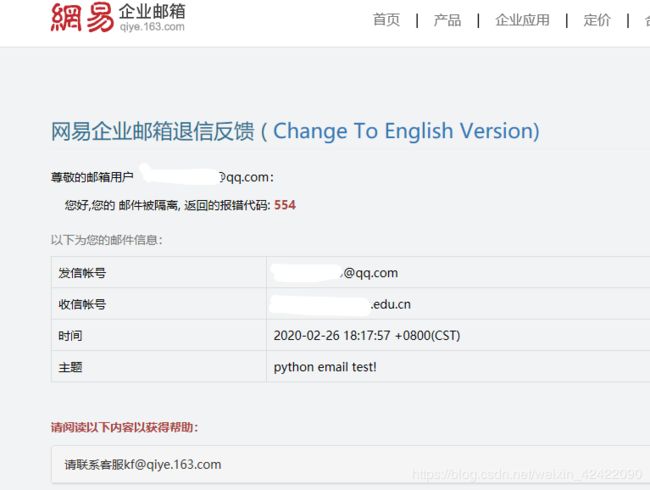Select the 发信帐号 table label
The width and height of the screenshot is (650, 490).
[x=82, y=273]
